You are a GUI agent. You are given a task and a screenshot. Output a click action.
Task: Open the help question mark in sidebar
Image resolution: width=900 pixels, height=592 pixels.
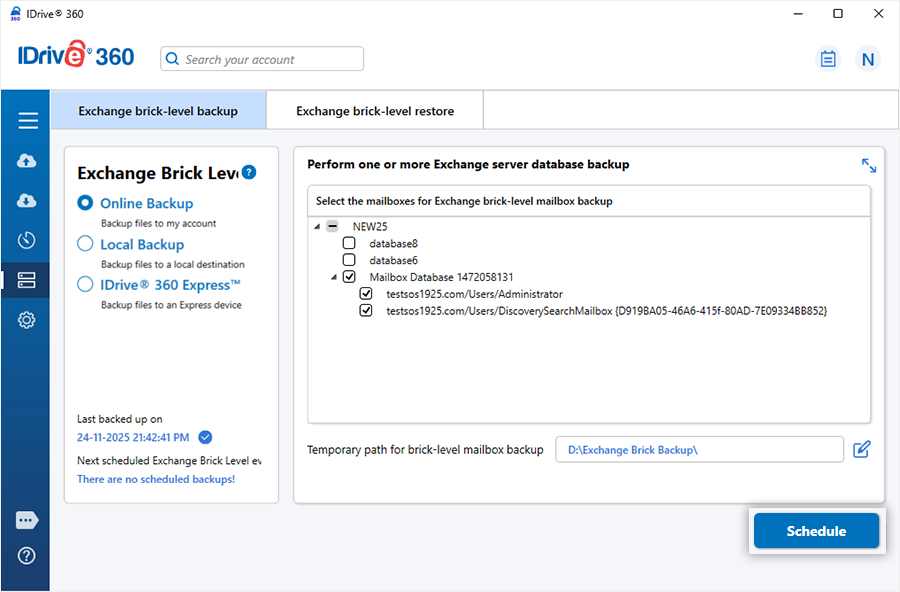tap(27, 556)
